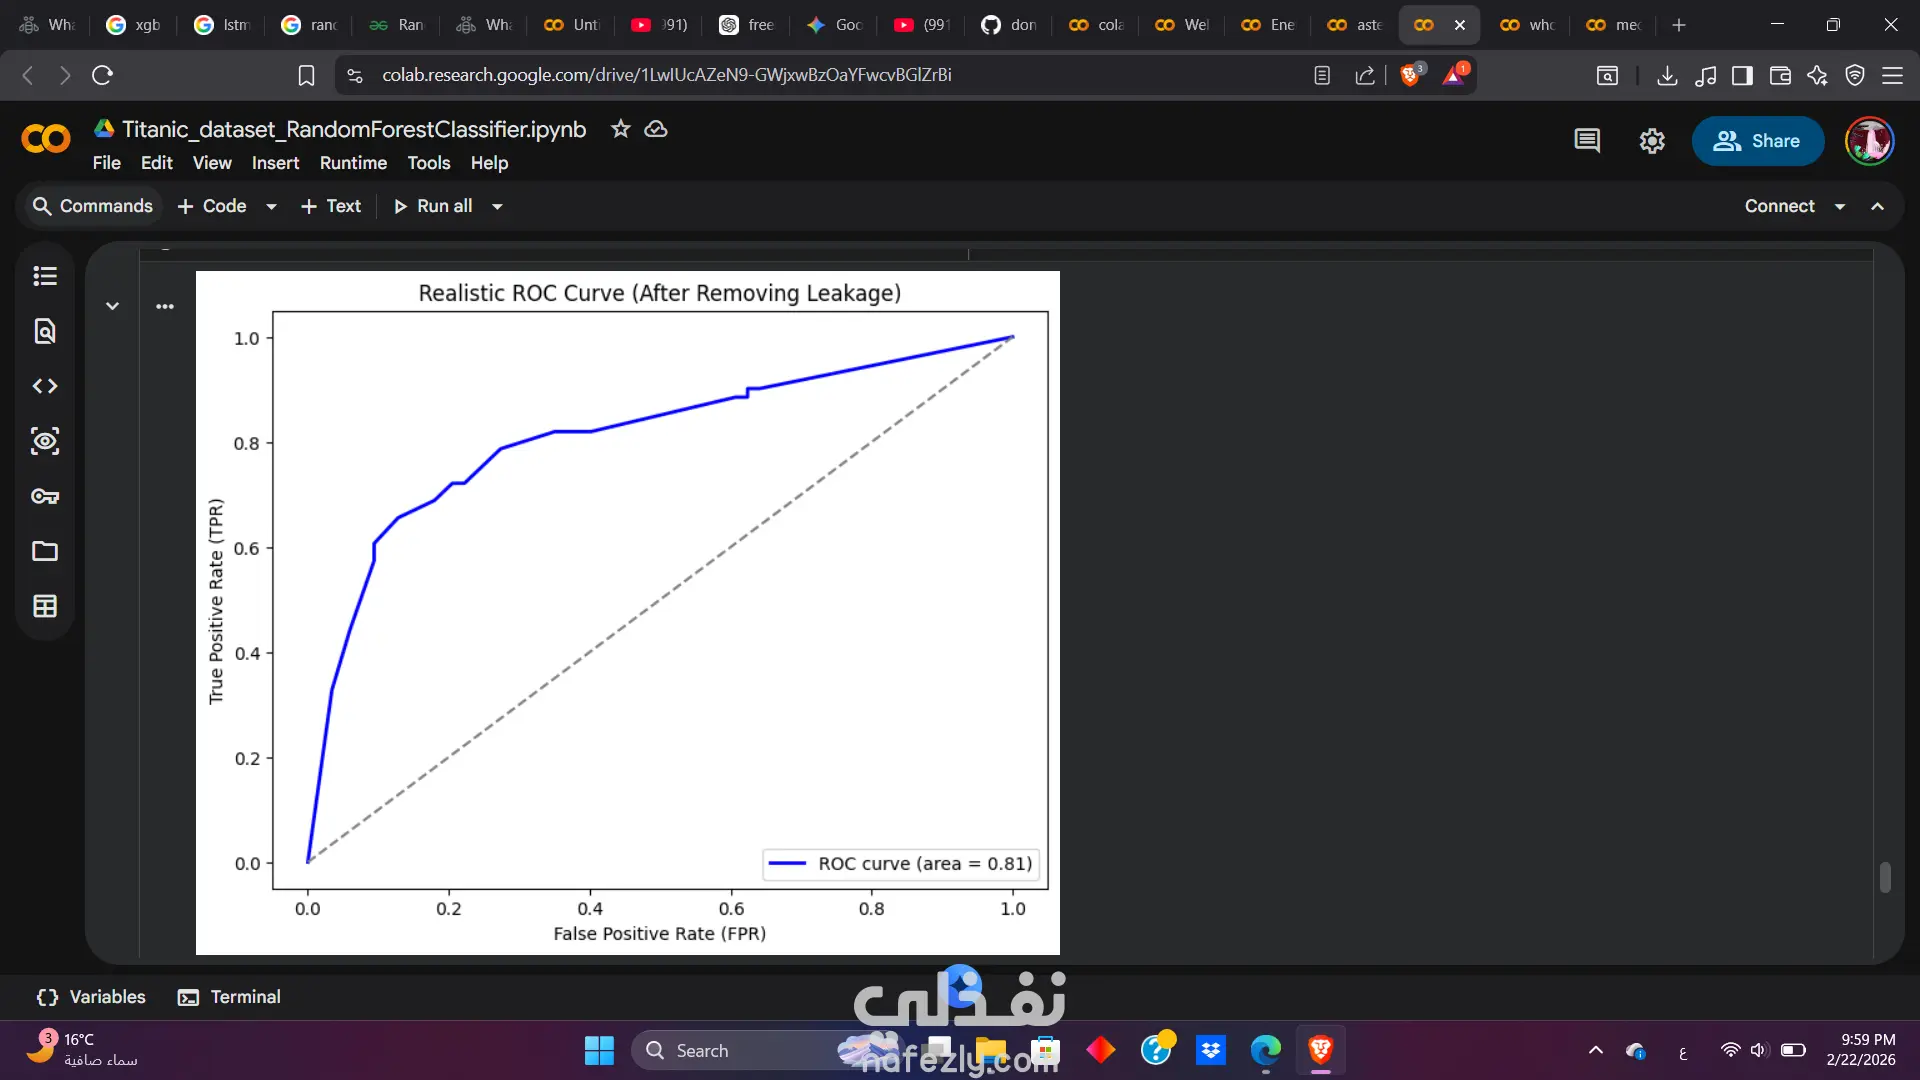This screenshot has width=1920, height=1080.
Task: Open the Runtime menu
Action: click(x=353, y=163)
